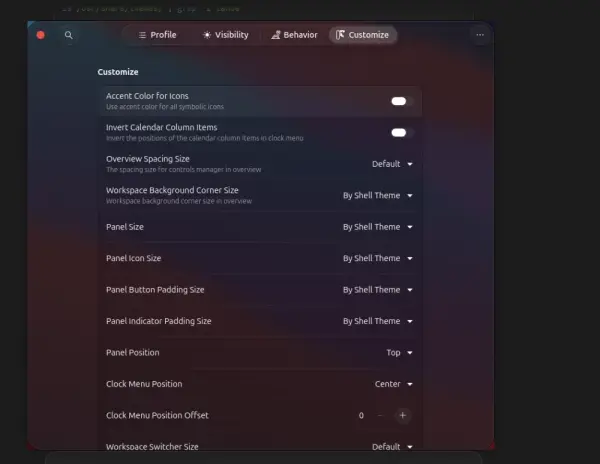The height and width of the screenshot is (464, 600).
Task: Click the Panel Icon Size label
Action: tap(134, 258)
